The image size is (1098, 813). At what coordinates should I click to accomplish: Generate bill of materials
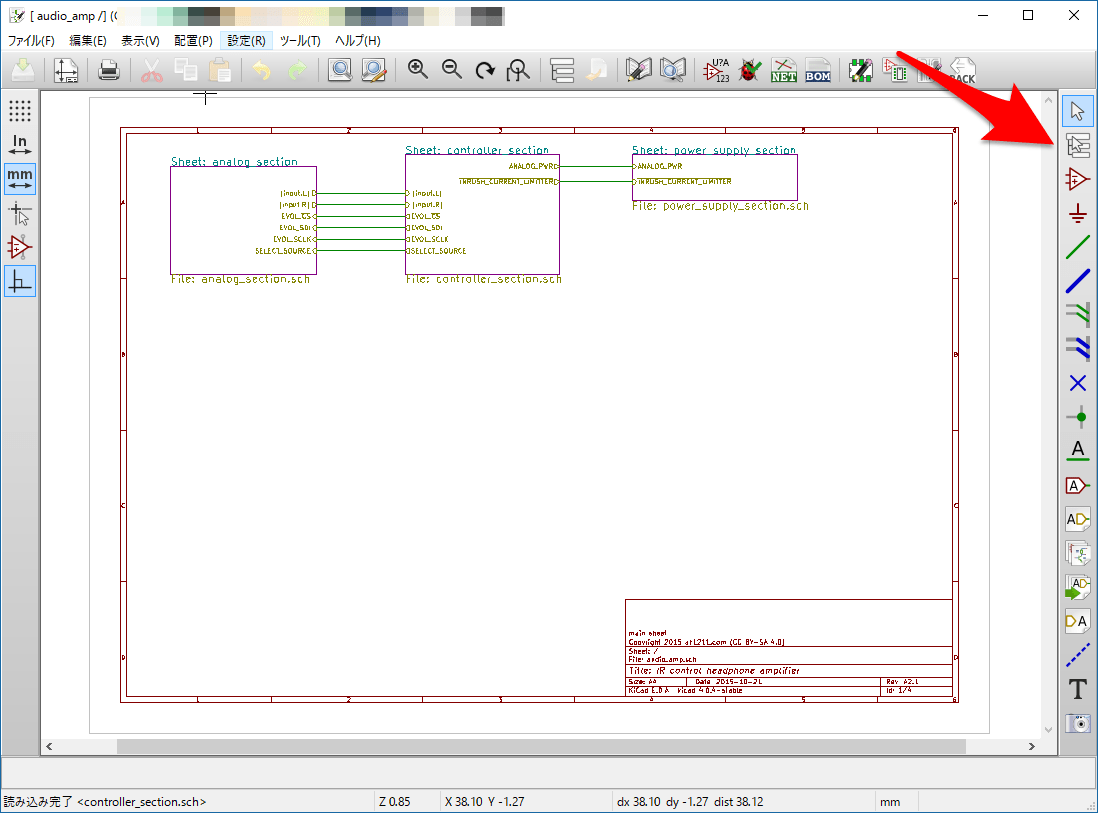pyautogui.click(x=818, y=70)
